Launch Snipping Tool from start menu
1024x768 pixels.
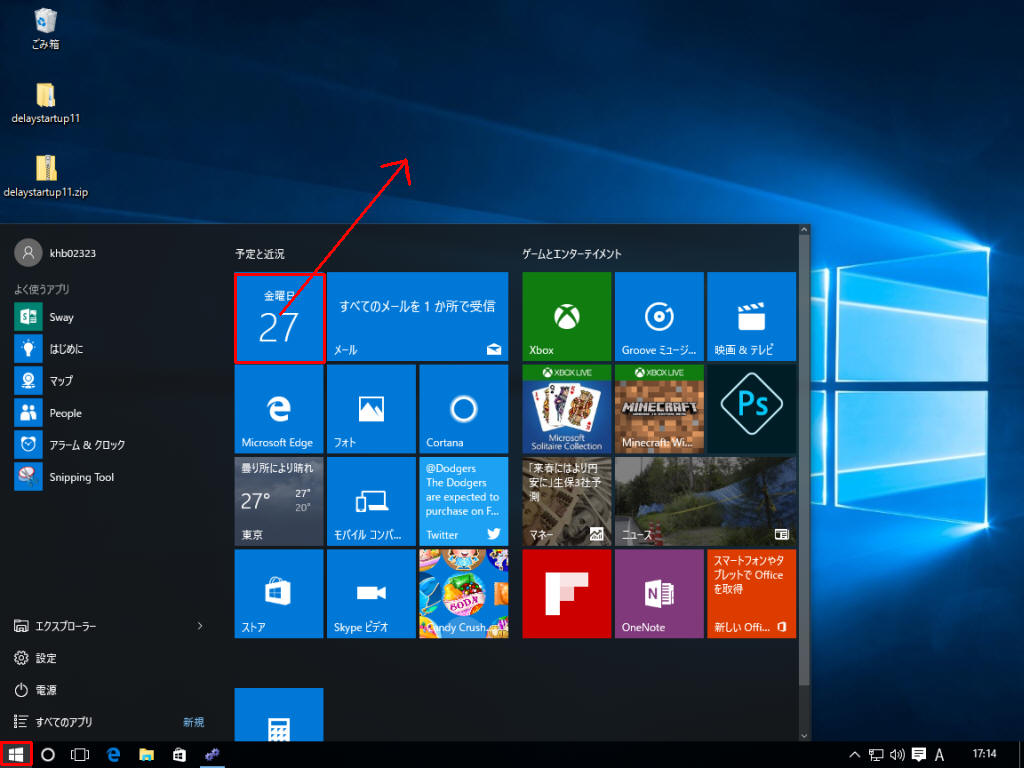[x=111, y=477]
